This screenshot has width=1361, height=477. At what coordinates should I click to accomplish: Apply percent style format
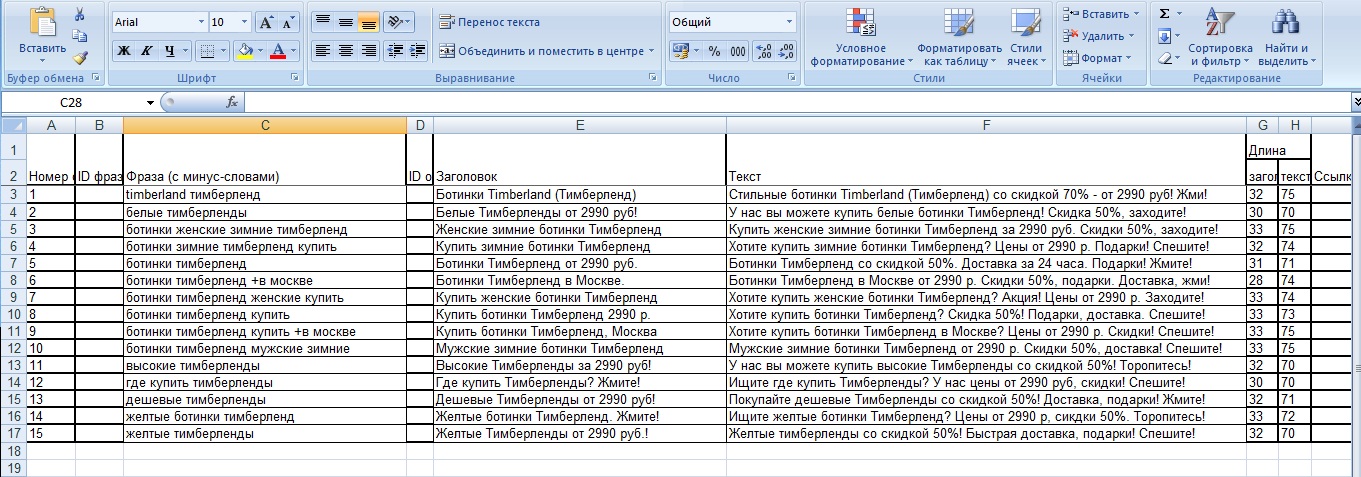tap(714, 51)
